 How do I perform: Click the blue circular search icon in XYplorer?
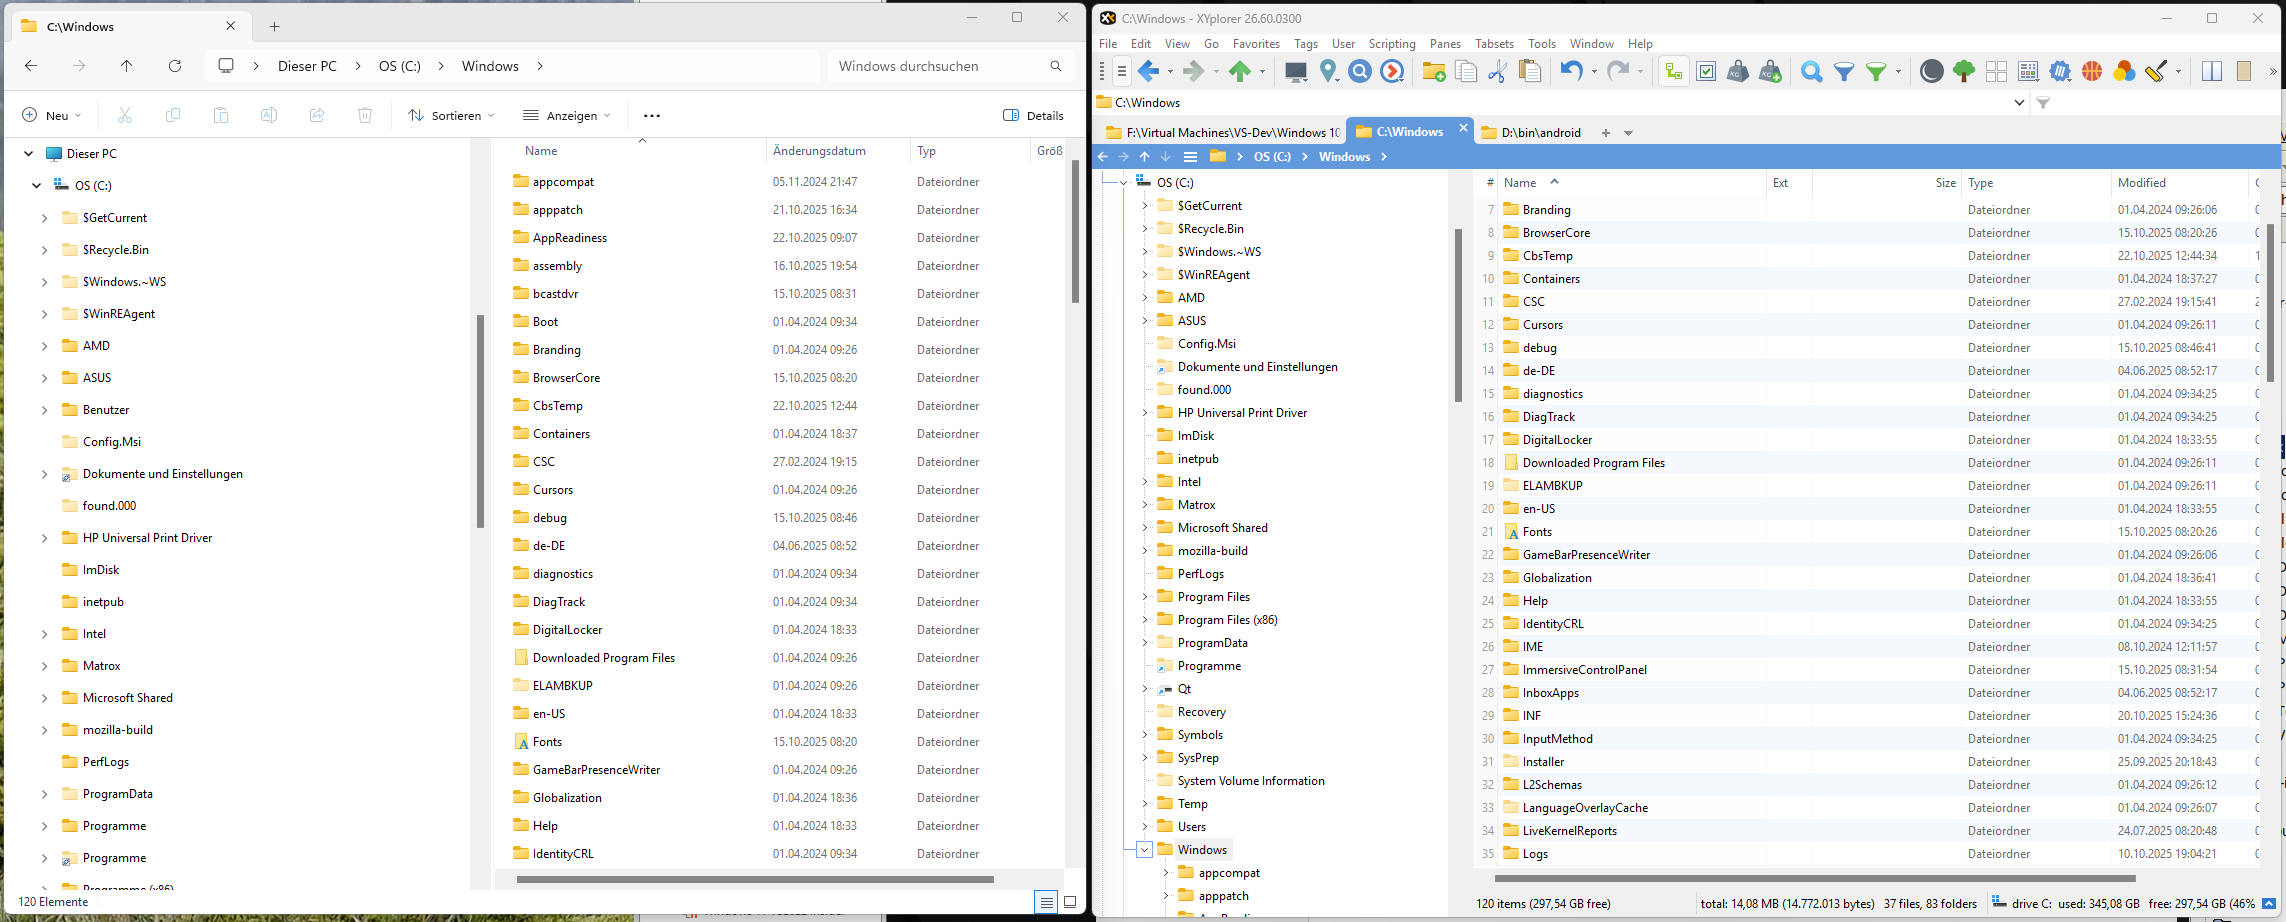[1360, 71]
